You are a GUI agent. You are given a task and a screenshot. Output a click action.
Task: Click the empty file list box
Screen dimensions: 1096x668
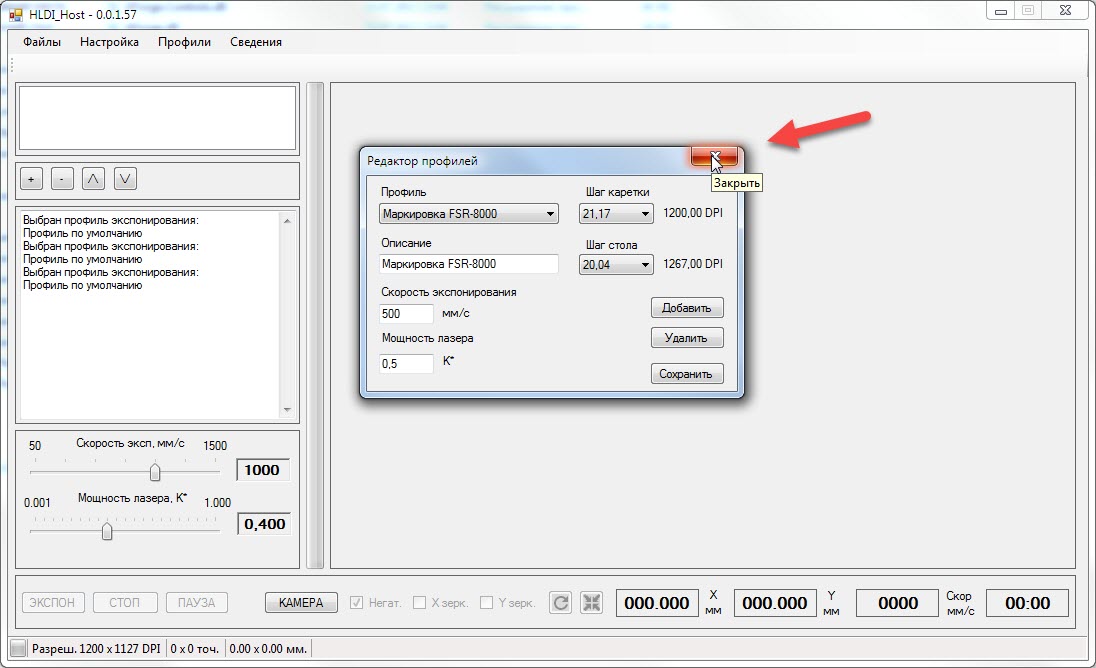[157, 118]
